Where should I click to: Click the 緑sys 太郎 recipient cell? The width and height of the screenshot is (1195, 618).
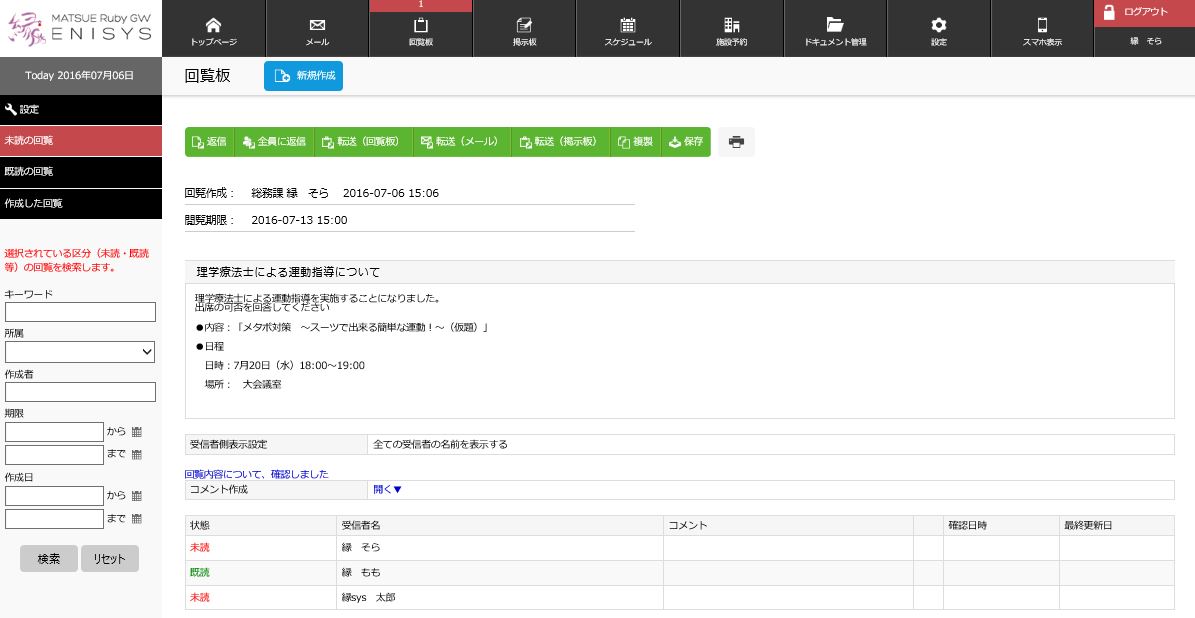(500, 598)
